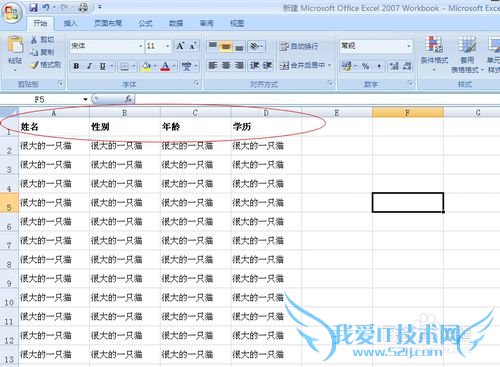Image resolution: width=500 pixels, height=367 pixels.
Task: Expand fill color palette arrow
Action: click(x=155, y=66)
